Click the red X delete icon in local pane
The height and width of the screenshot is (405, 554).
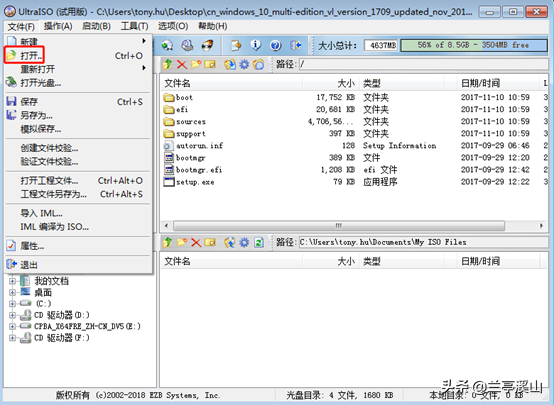click(x=196, y=242)
